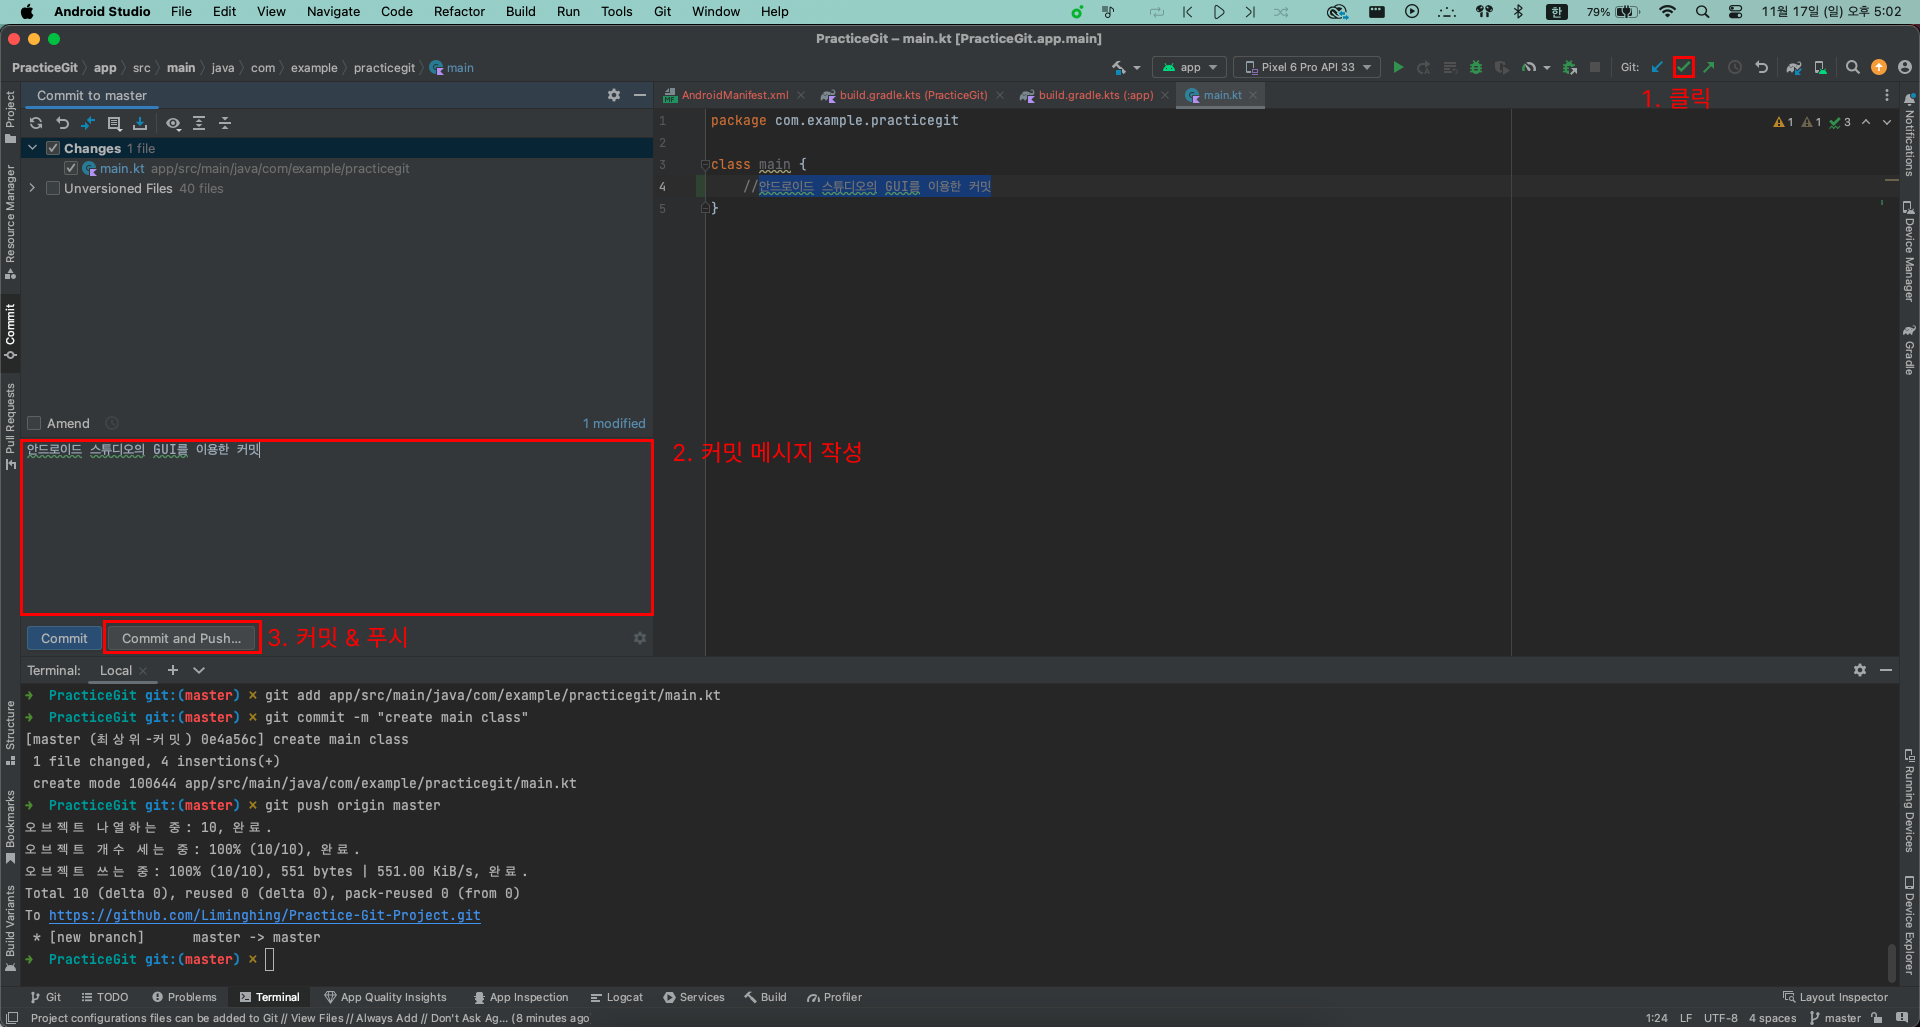This screenshot has height=1027, width=1920.
Task: Open the Problems tool window tab
Action: pos(184,997)
